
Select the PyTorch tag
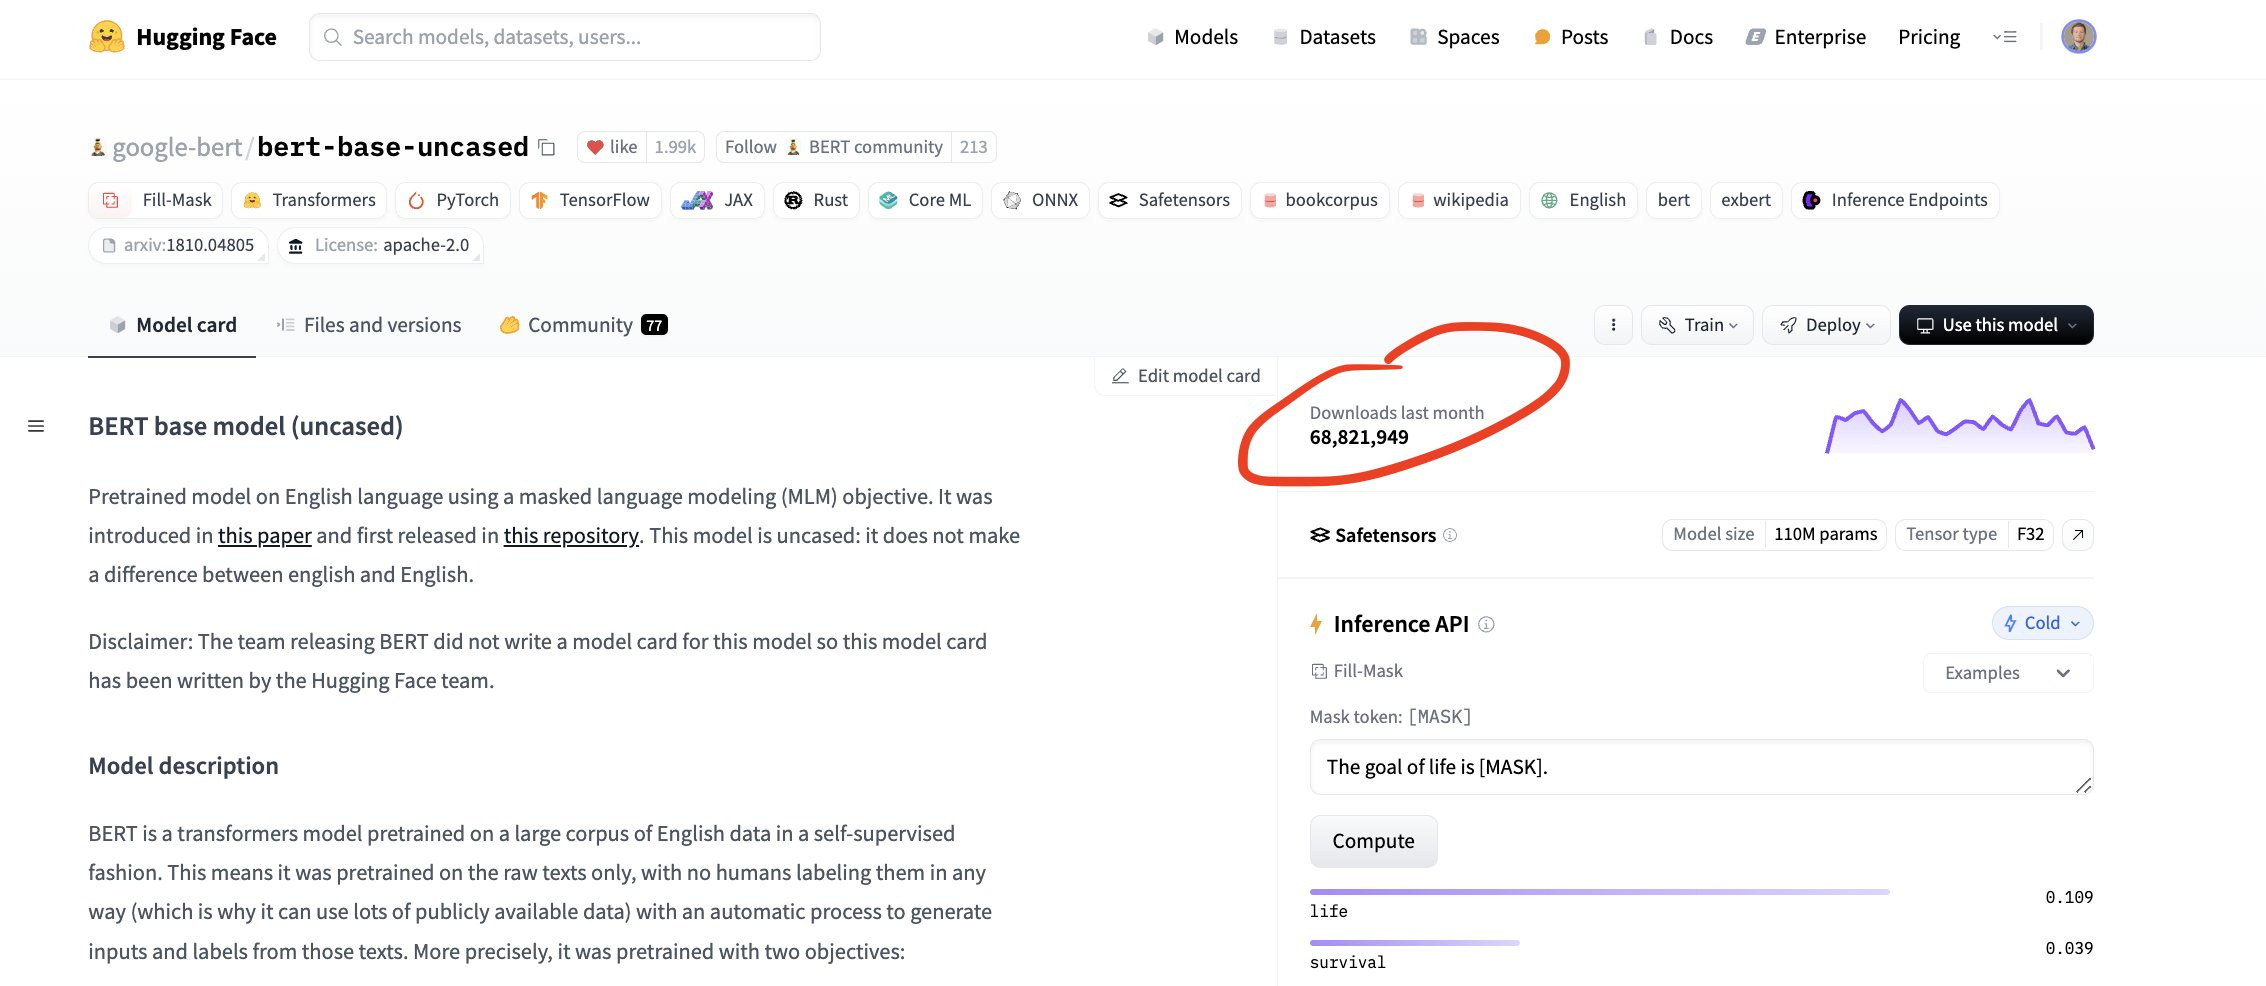[x=453, y=200]
